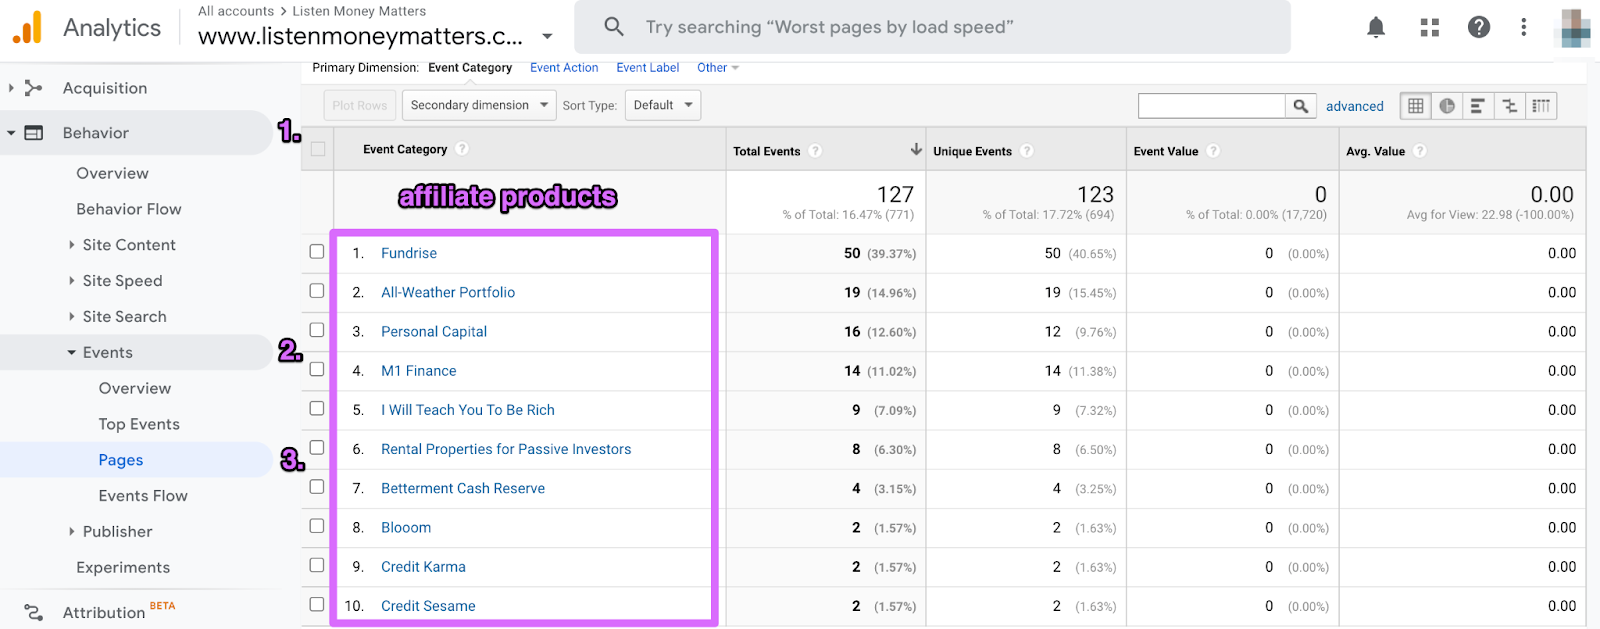Select the Events Pages report
The height and width of the screenshot is (629, 1600).
click(121, 460)
